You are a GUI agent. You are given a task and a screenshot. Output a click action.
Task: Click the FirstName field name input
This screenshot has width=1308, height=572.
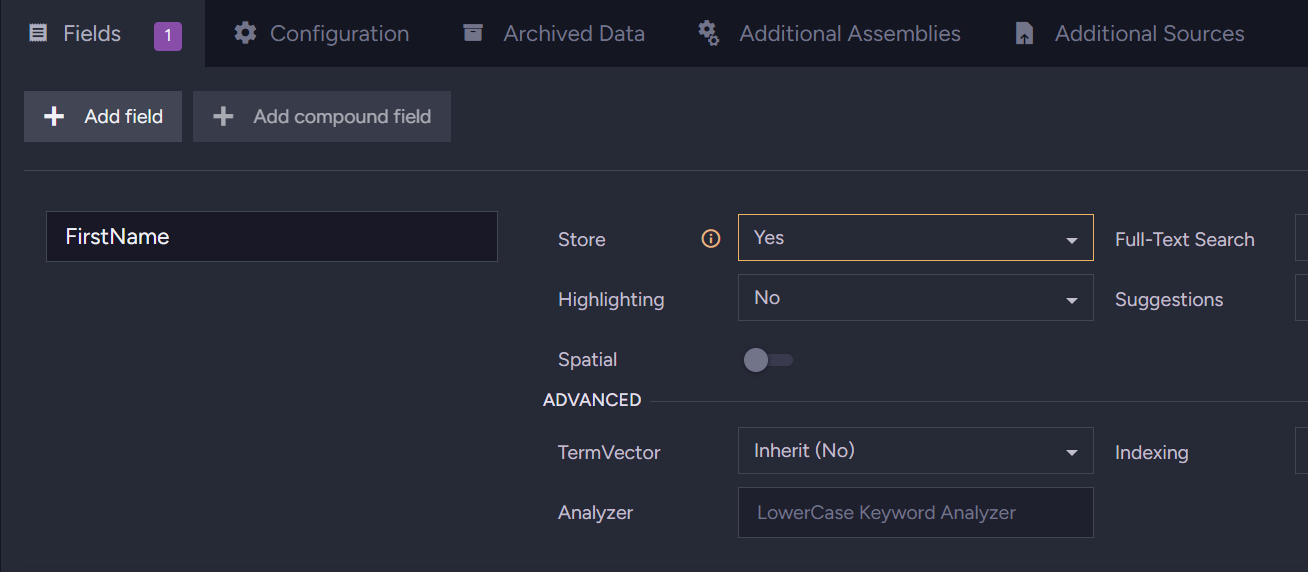point(272,237)
